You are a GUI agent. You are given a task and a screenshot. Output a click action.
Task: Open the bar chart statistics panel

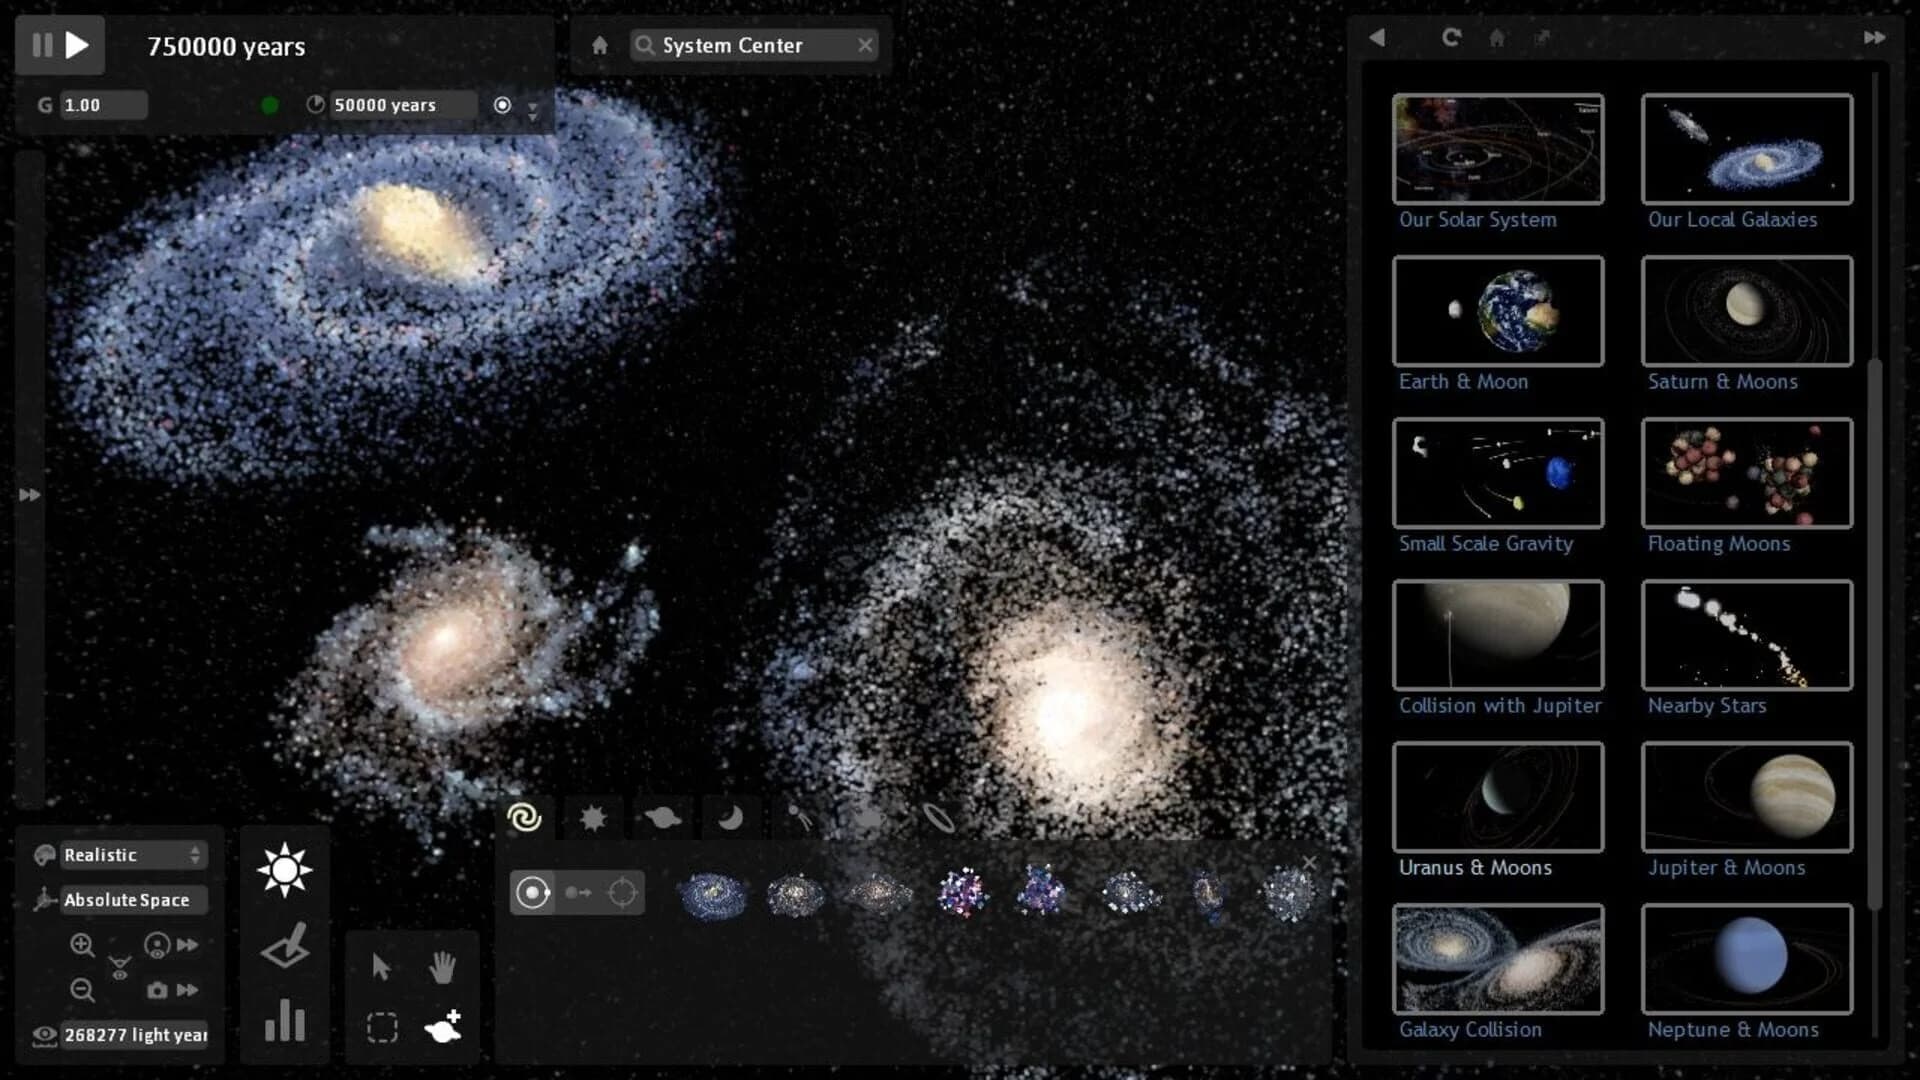pyautogui.click(x=284, y=1022)
